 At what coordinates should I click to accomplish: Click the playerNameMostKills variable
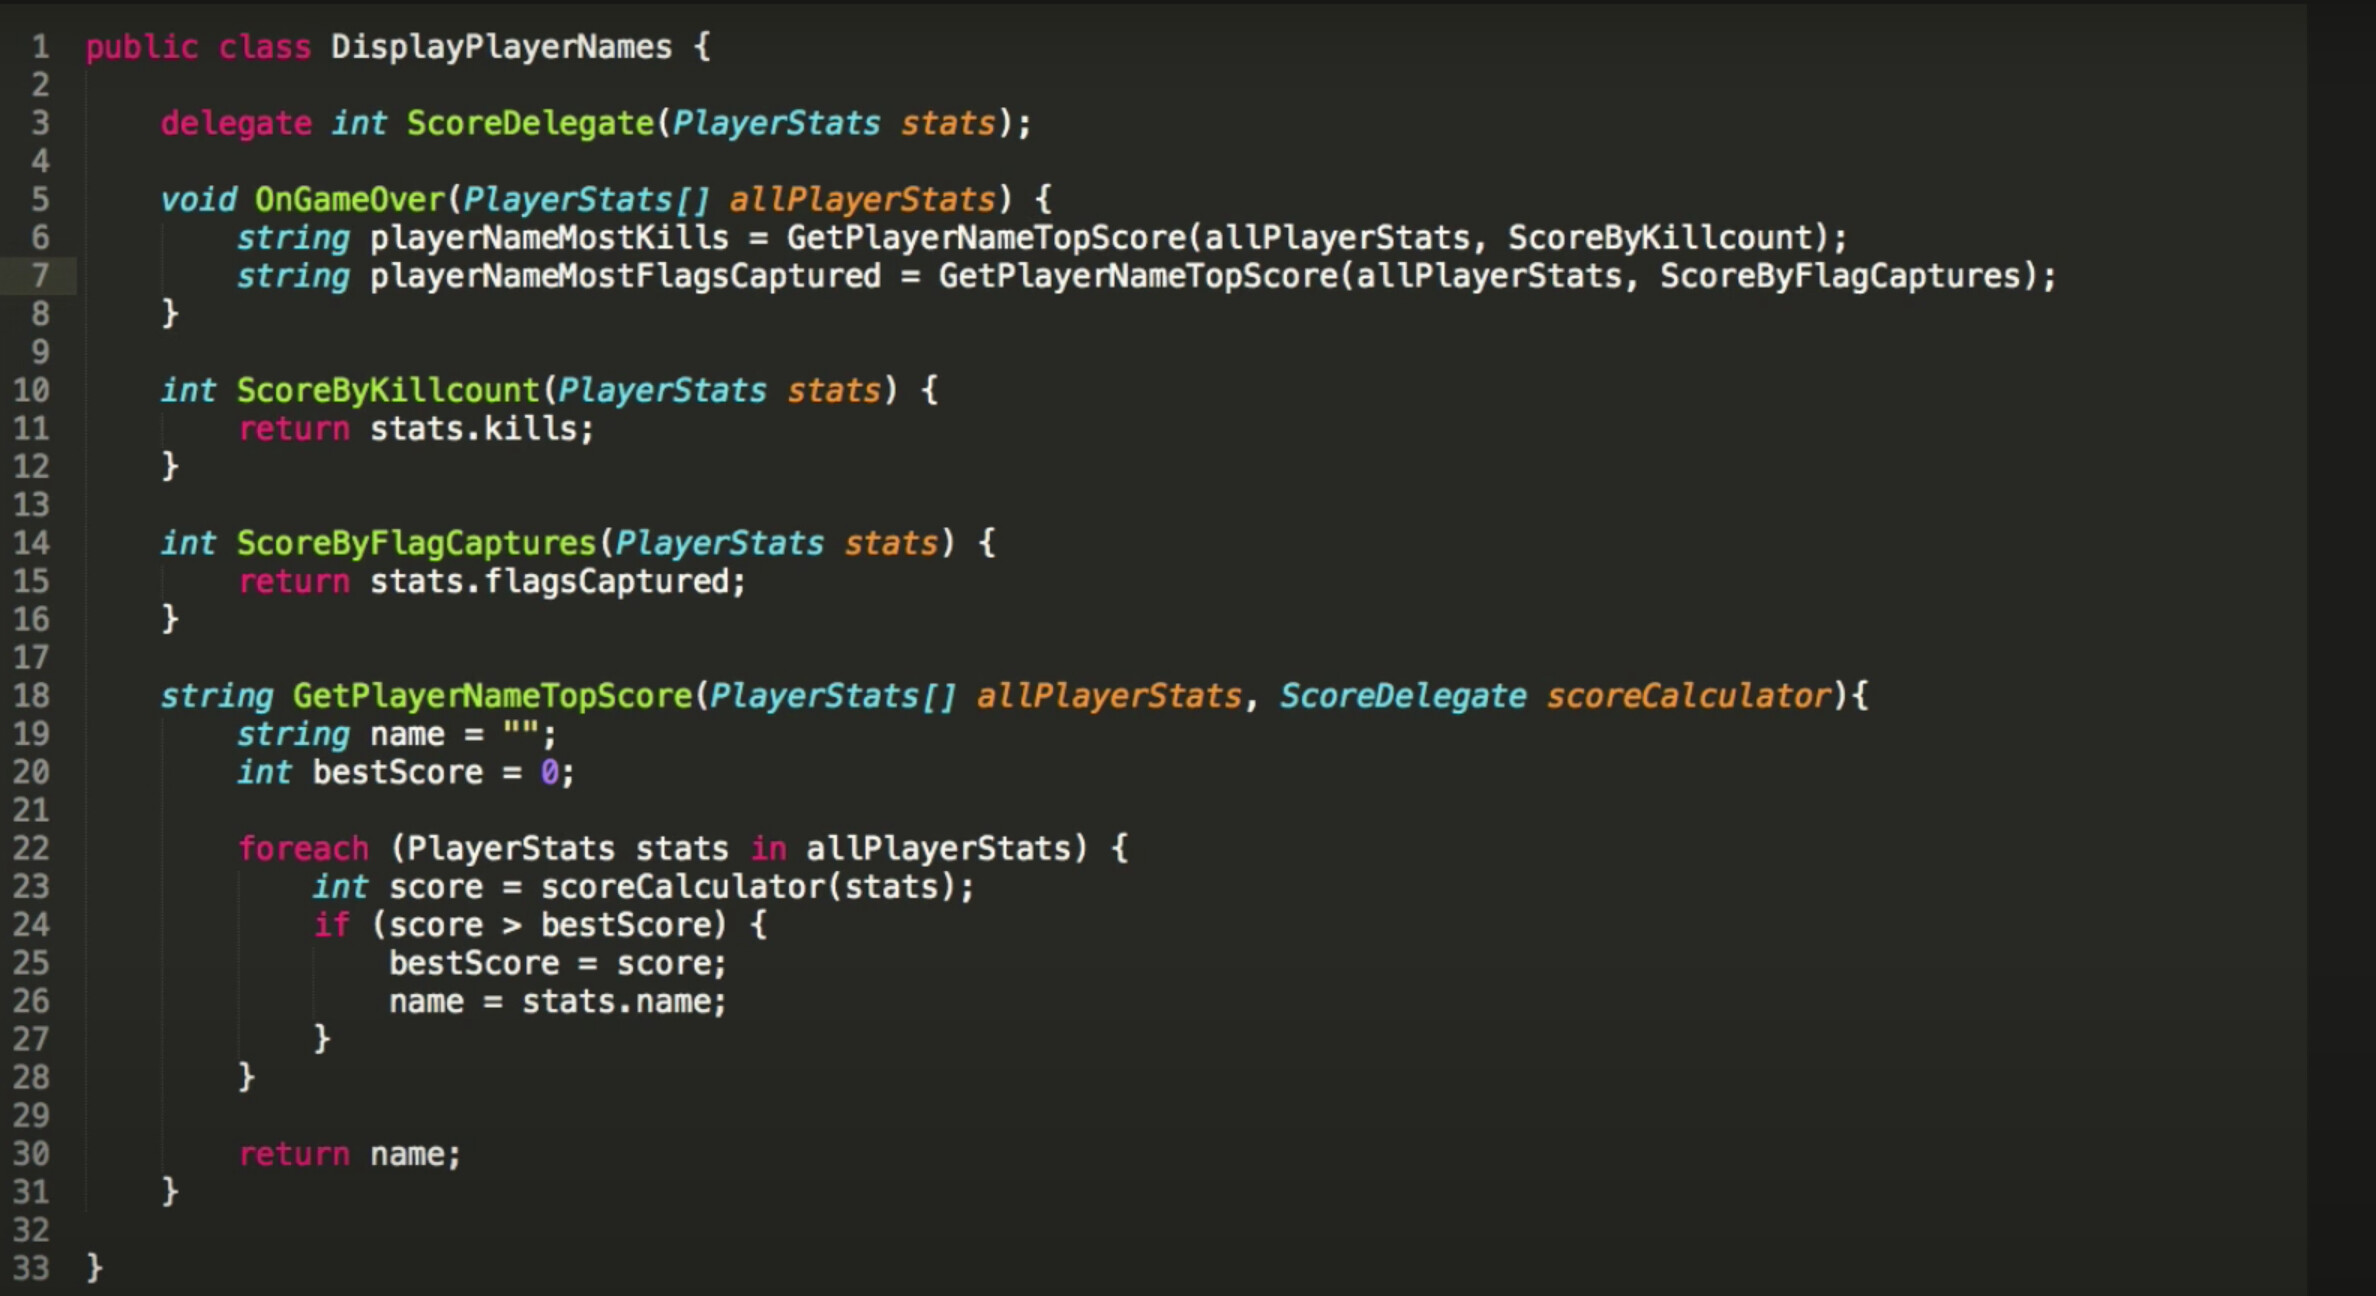click(x=549, y=238)
